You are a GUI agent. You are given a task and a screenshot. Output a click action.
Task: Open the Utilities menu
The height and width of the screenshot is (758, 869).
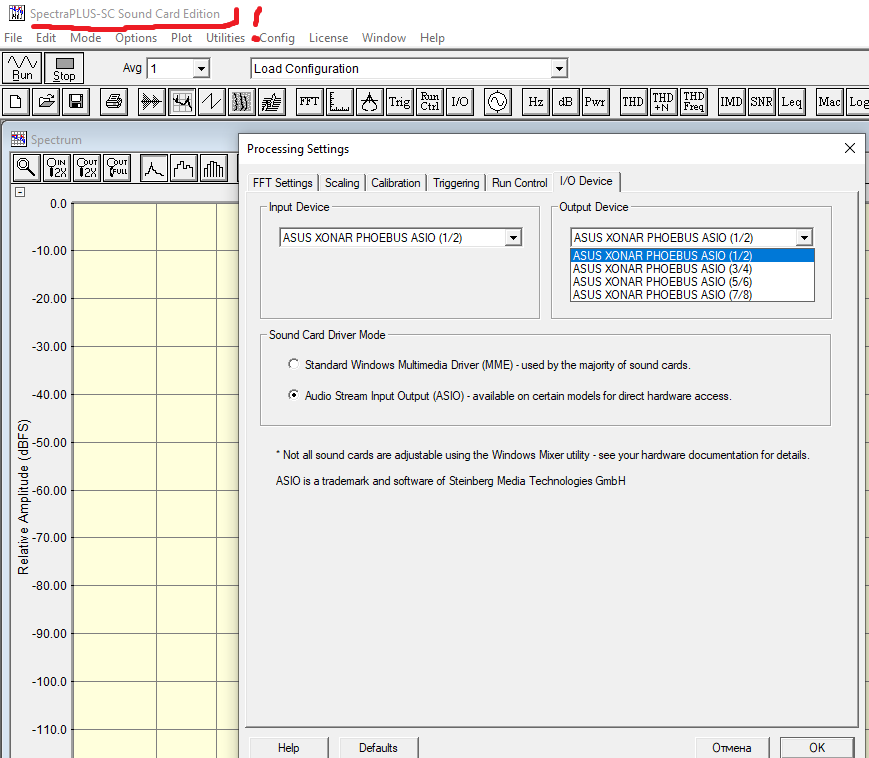tap(225, 38)
